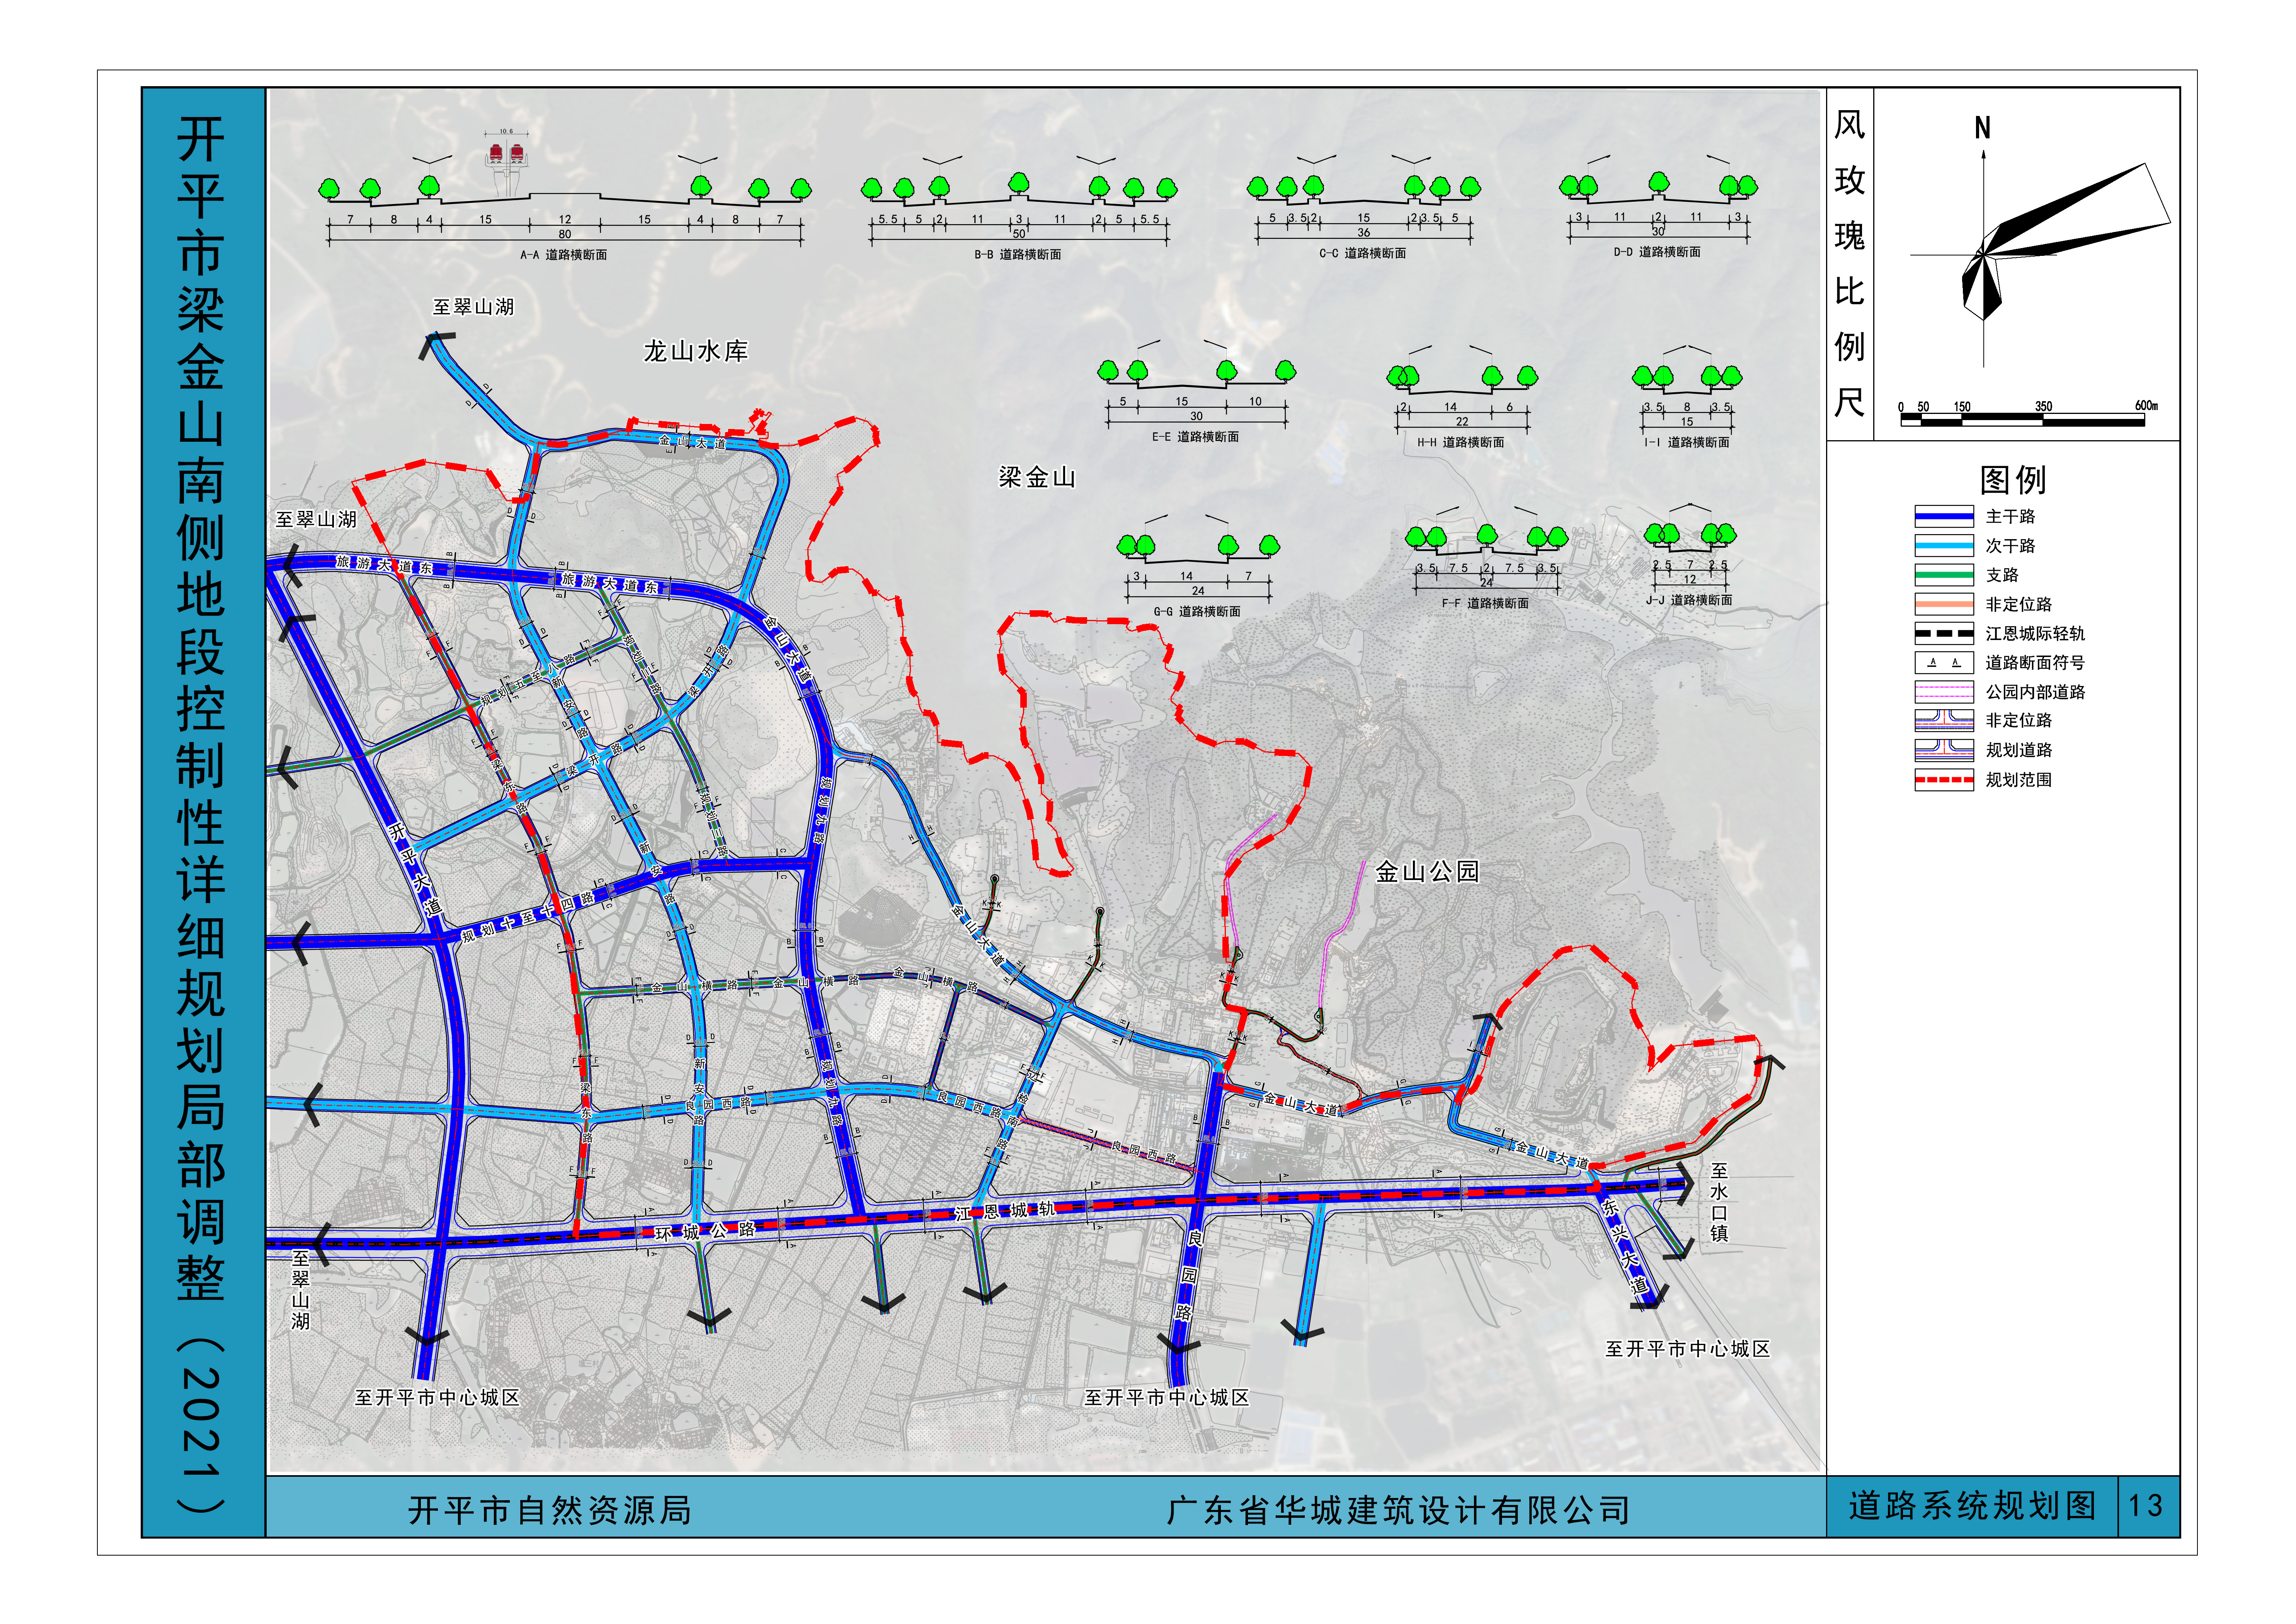Screen dimensions: 2296x1624
Task: Click the 规划范围 legend label
Action: pos(2018,780)
